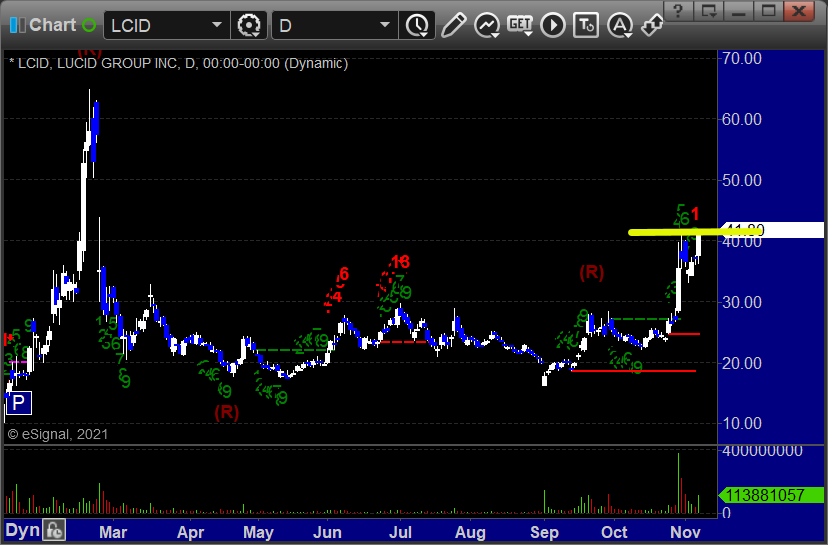Viewport: 828px width, 545px height.
Task: Click the 400000000 volume axis label
Action: (762, 451)
